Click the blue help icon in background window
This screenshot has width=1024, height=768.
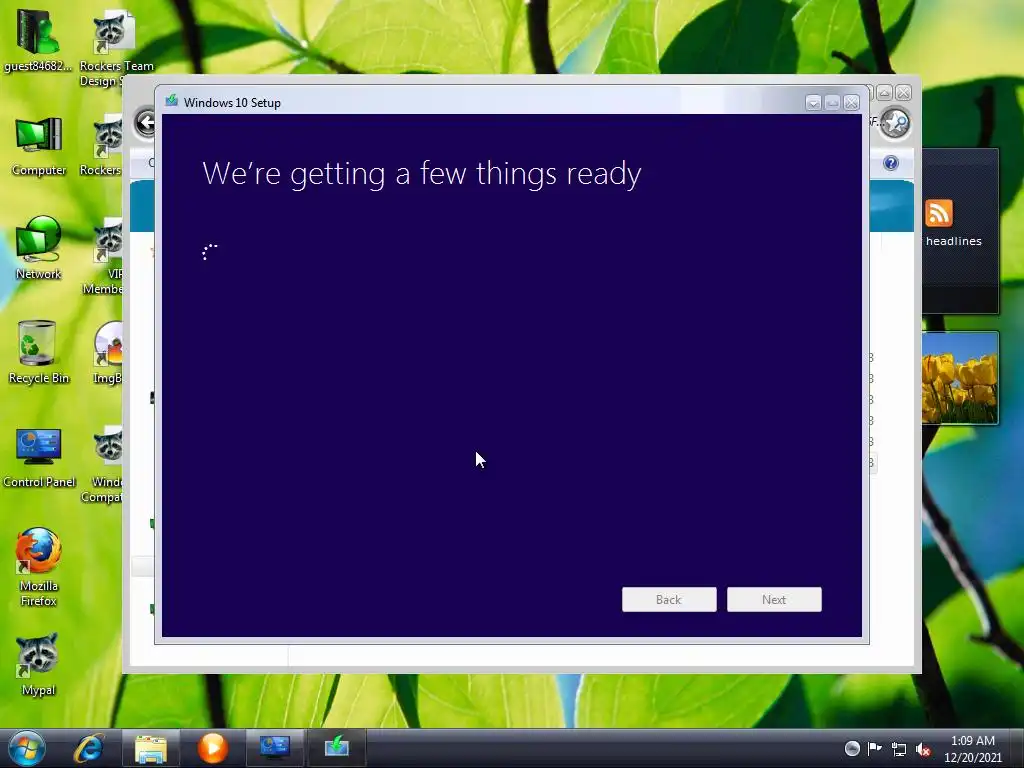pyautogui.click(x=891, y=163)
